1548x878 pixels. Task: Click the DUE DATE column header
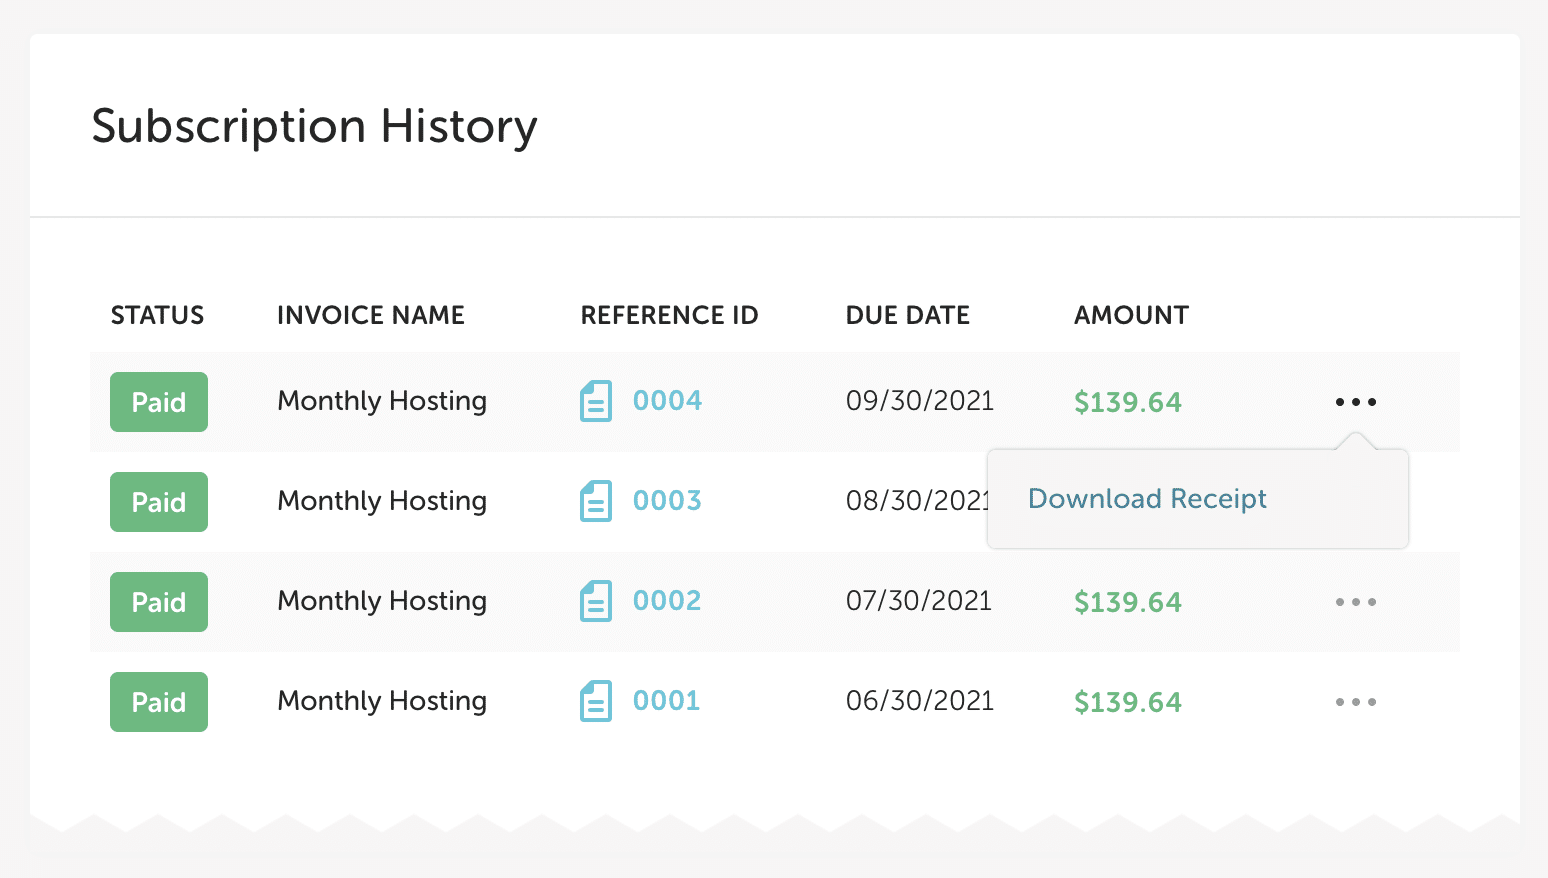point(907,316)
